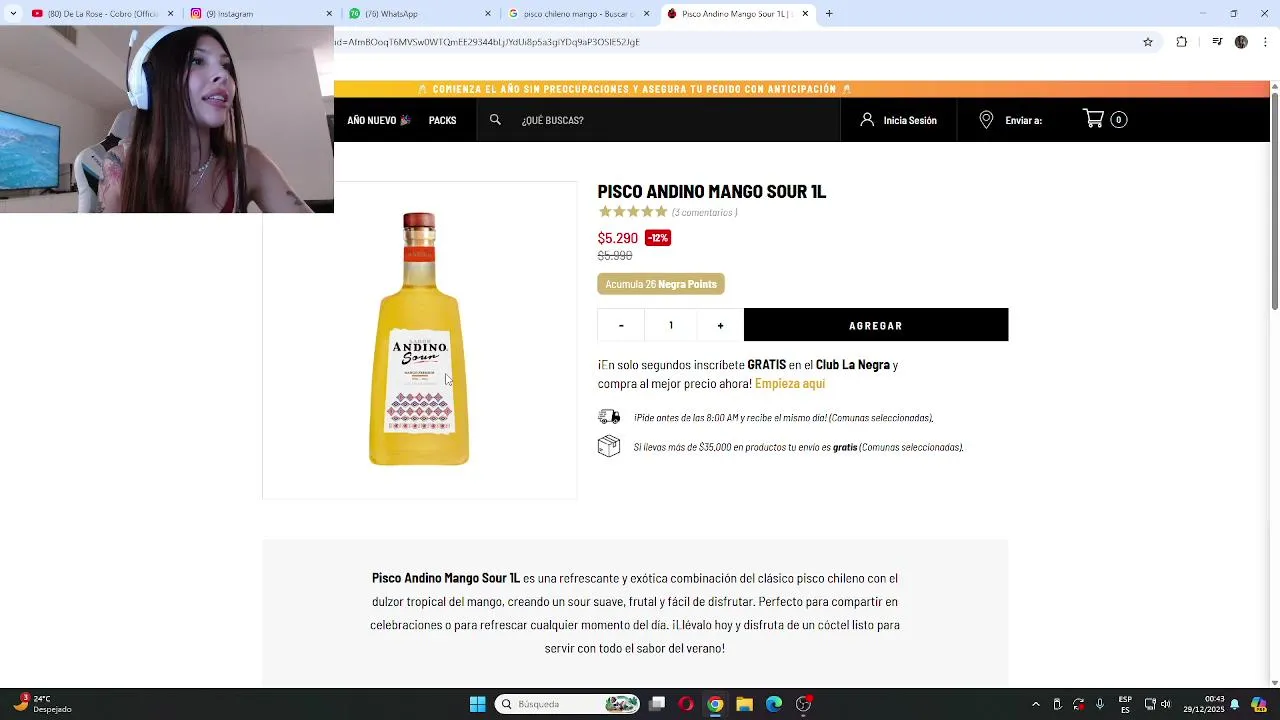The width and height of the screenshot is (1280, 720).
Task: Open the clock and date
Action: pyautogui.click(x=1202, y=704)
